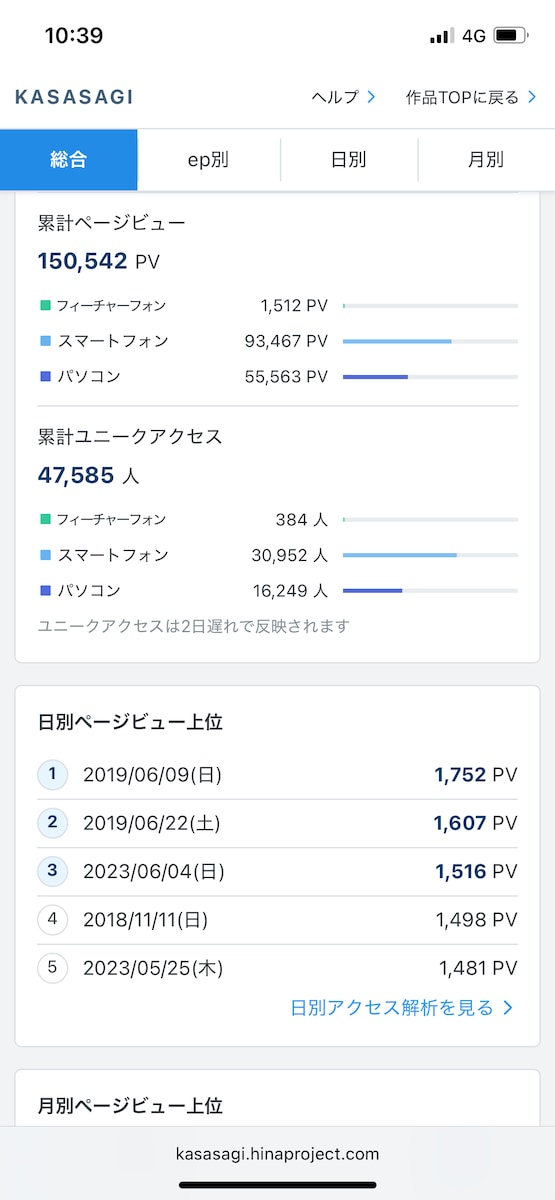This screenshot has width=555, height=1200.
Task: Click ユニークアクセスは2日遅れで反映されます note
Action: [x=194, y=626]
